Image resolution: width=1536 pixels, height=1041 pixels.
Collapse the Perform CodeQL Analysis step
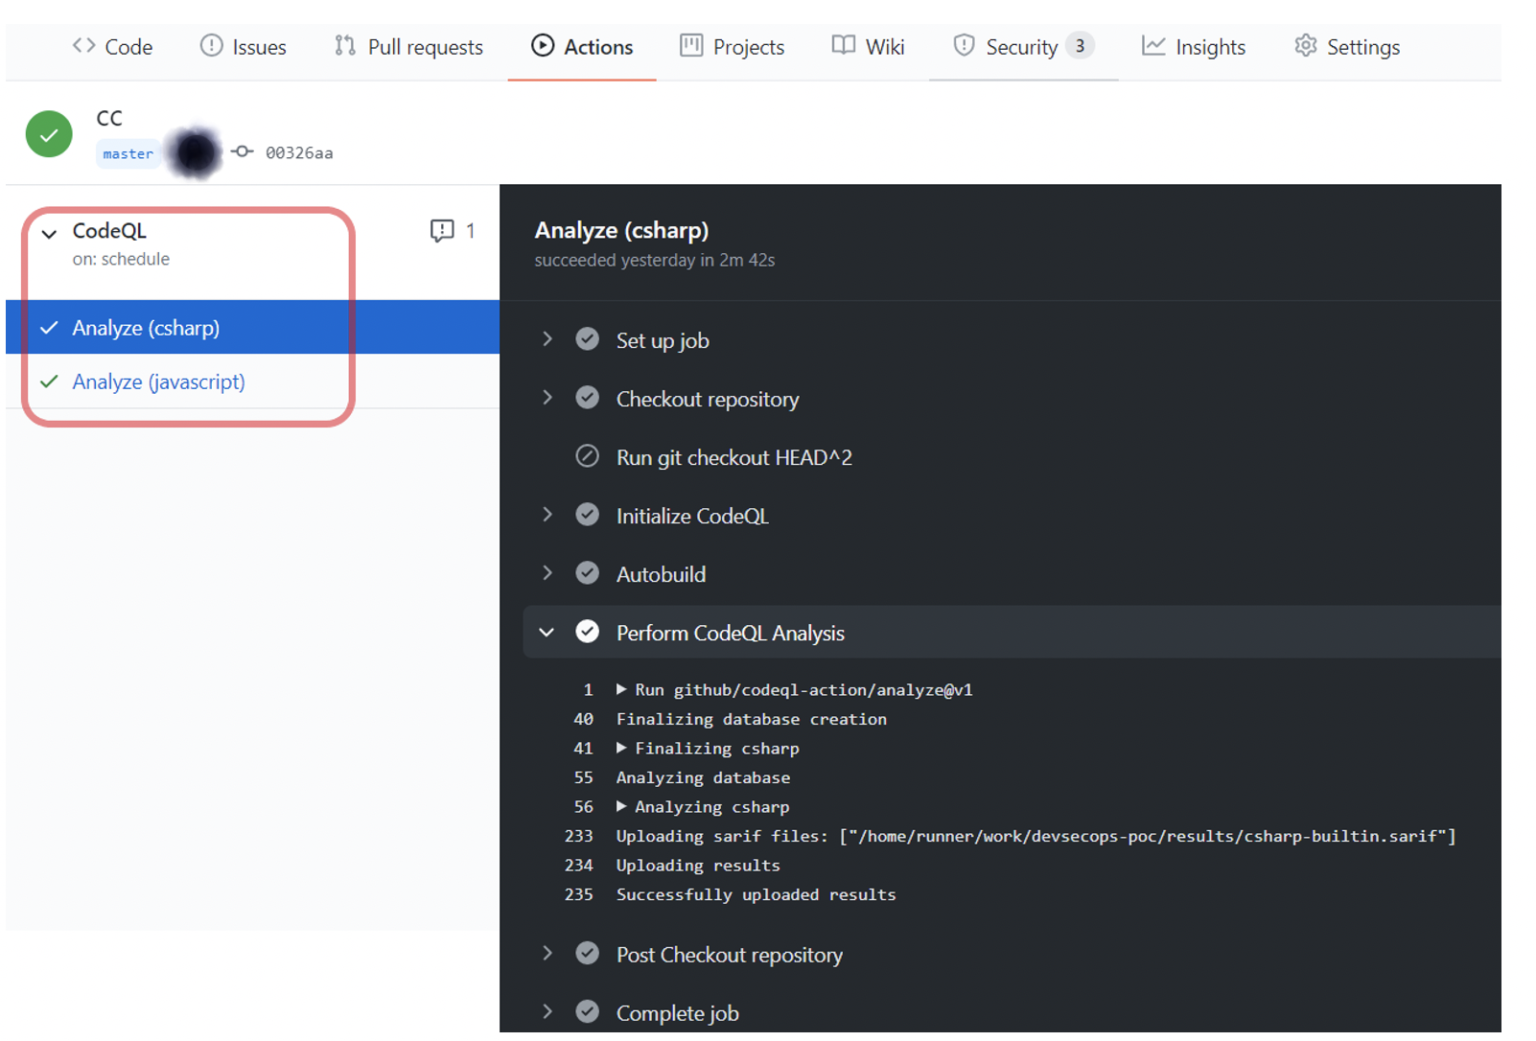tap(547, 632)
